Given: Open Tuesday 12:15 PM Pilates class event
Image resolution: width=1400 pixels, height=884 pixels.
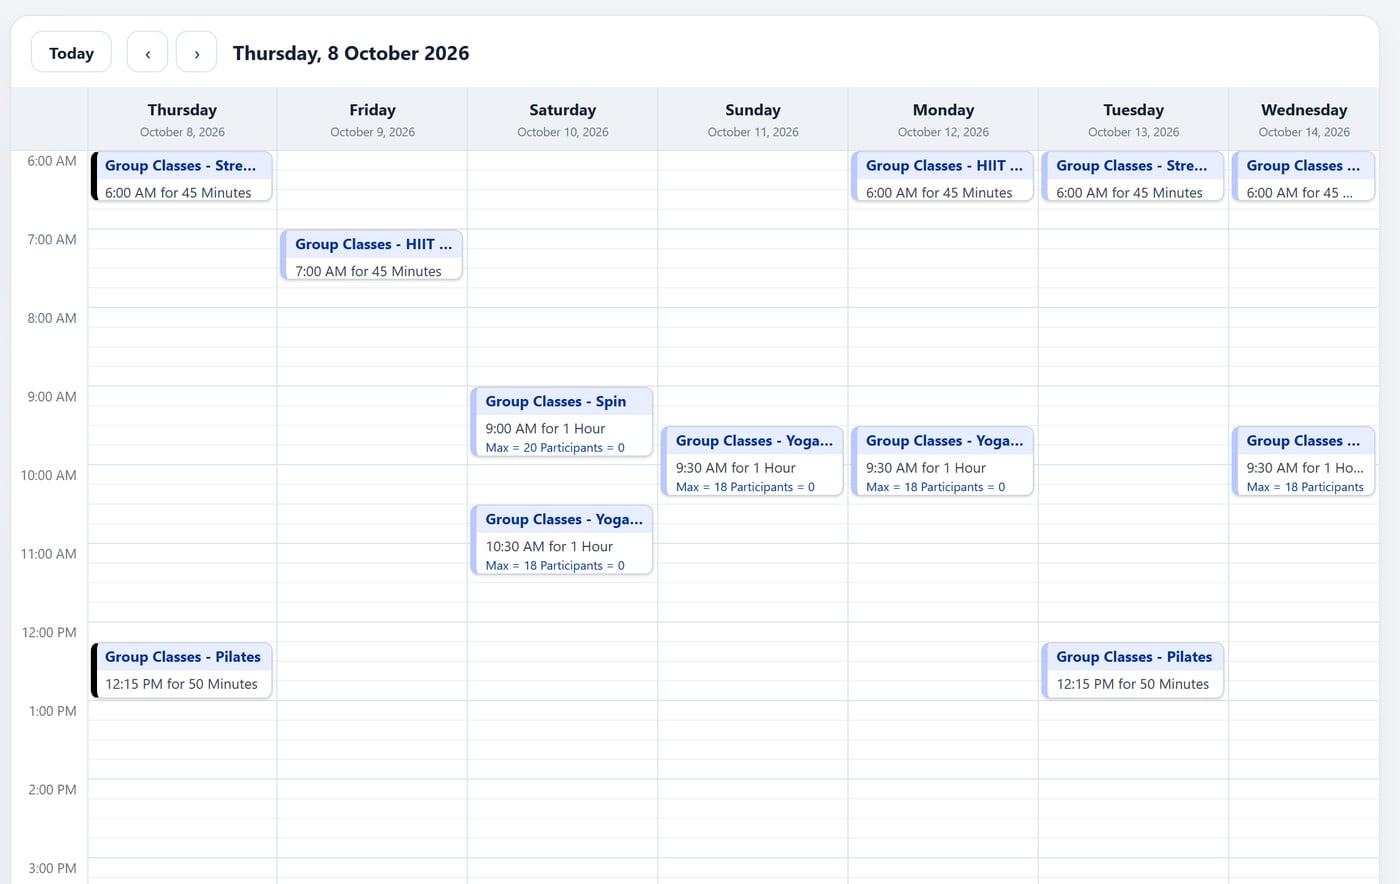Looking at the screenshot, I should click(1133, 670).
